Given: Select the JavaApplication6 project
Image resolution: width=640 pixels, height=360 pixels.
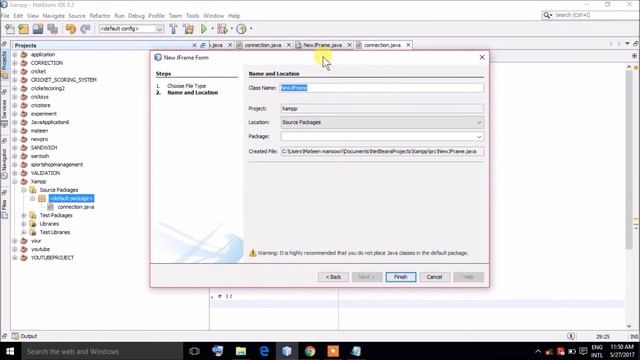Looking at the screenshot, I should pyautogui.click(x=50, y=122).
